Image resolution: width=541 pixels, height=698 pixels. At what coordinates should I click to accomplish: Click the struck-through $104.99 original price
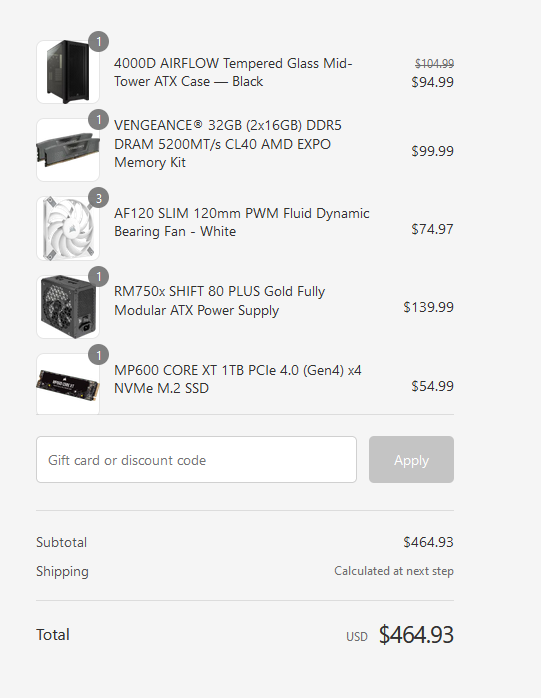click(x=434, y=64)
